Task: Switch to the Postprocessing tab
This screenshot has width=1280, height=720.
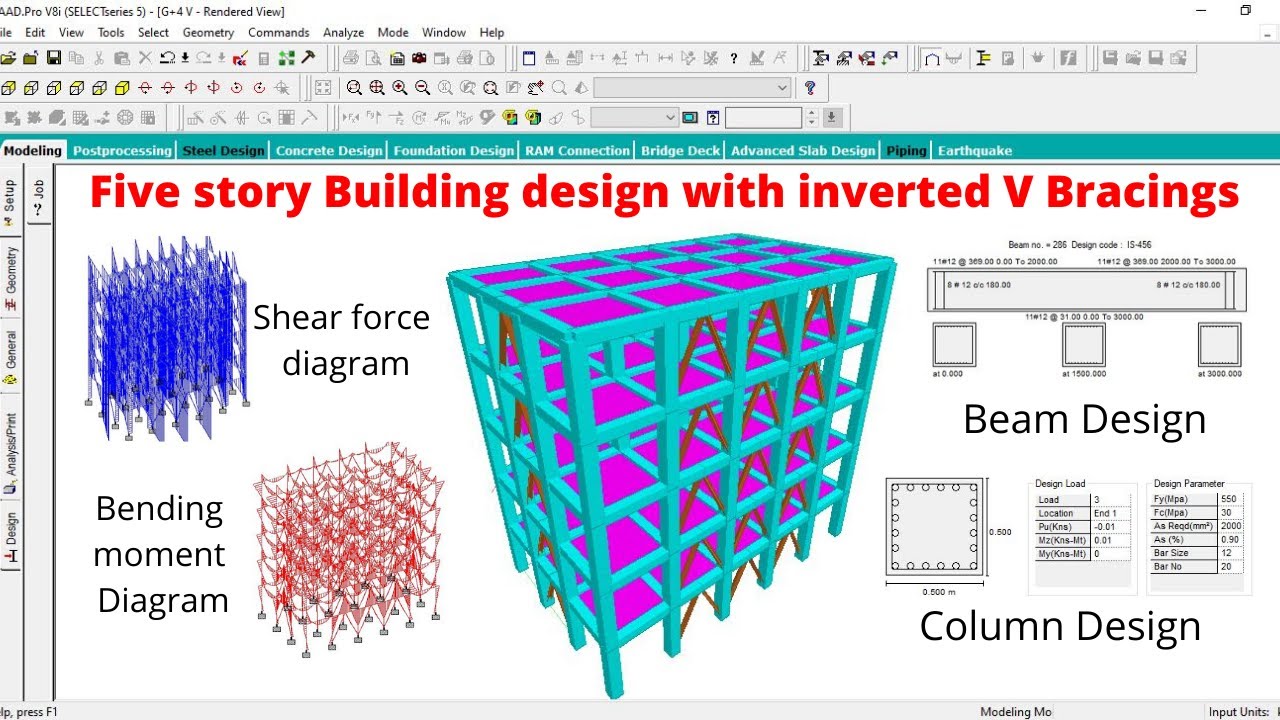Action: point(122,151)
